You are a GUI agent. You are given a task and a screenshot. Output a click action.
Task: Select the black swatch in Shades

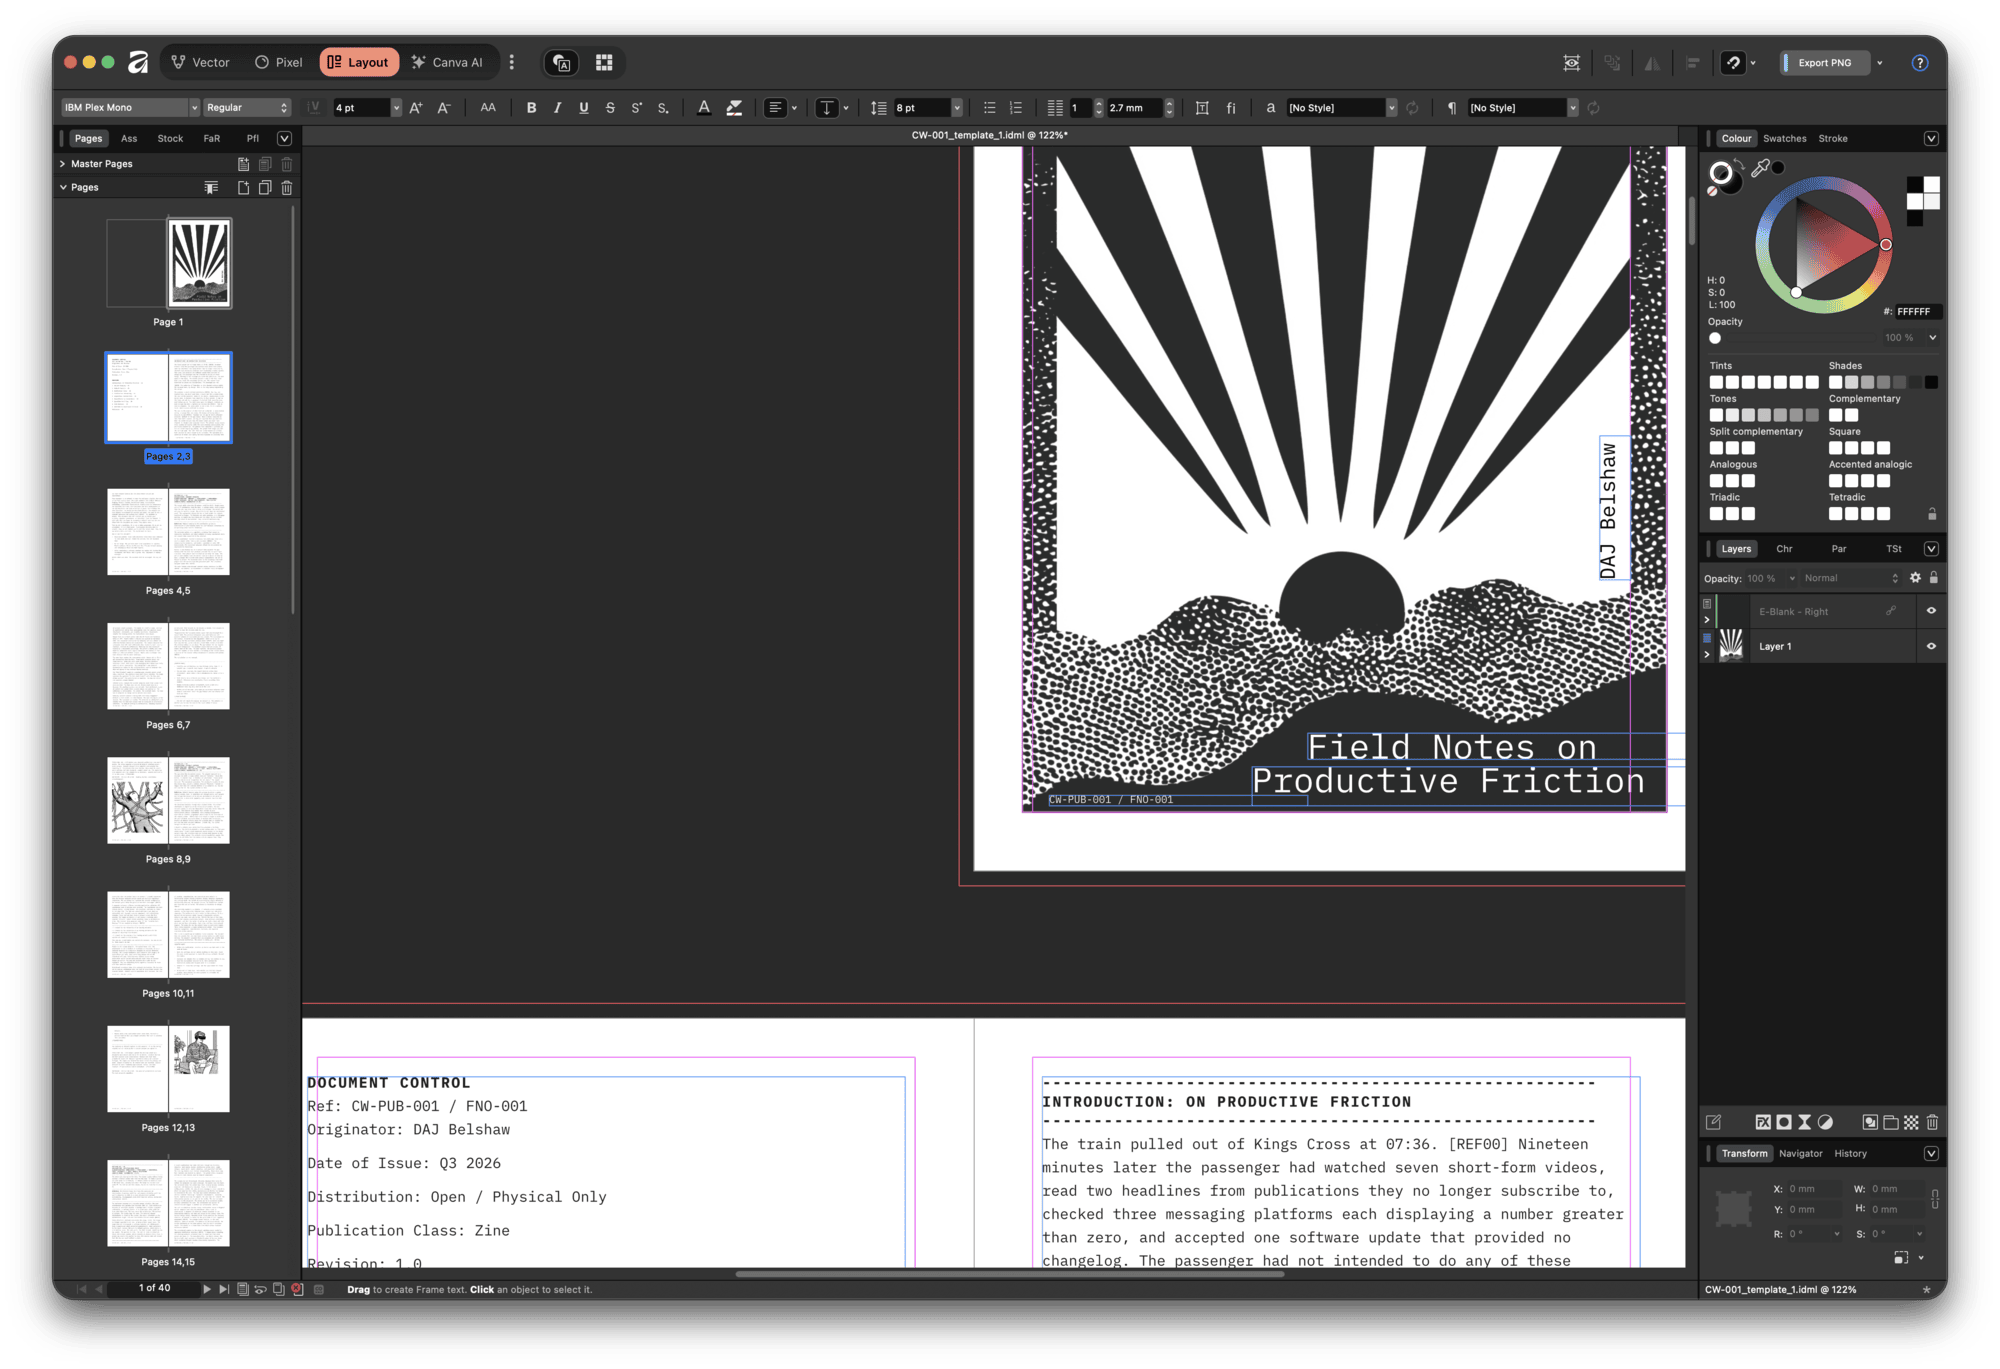coord(1931,382)
